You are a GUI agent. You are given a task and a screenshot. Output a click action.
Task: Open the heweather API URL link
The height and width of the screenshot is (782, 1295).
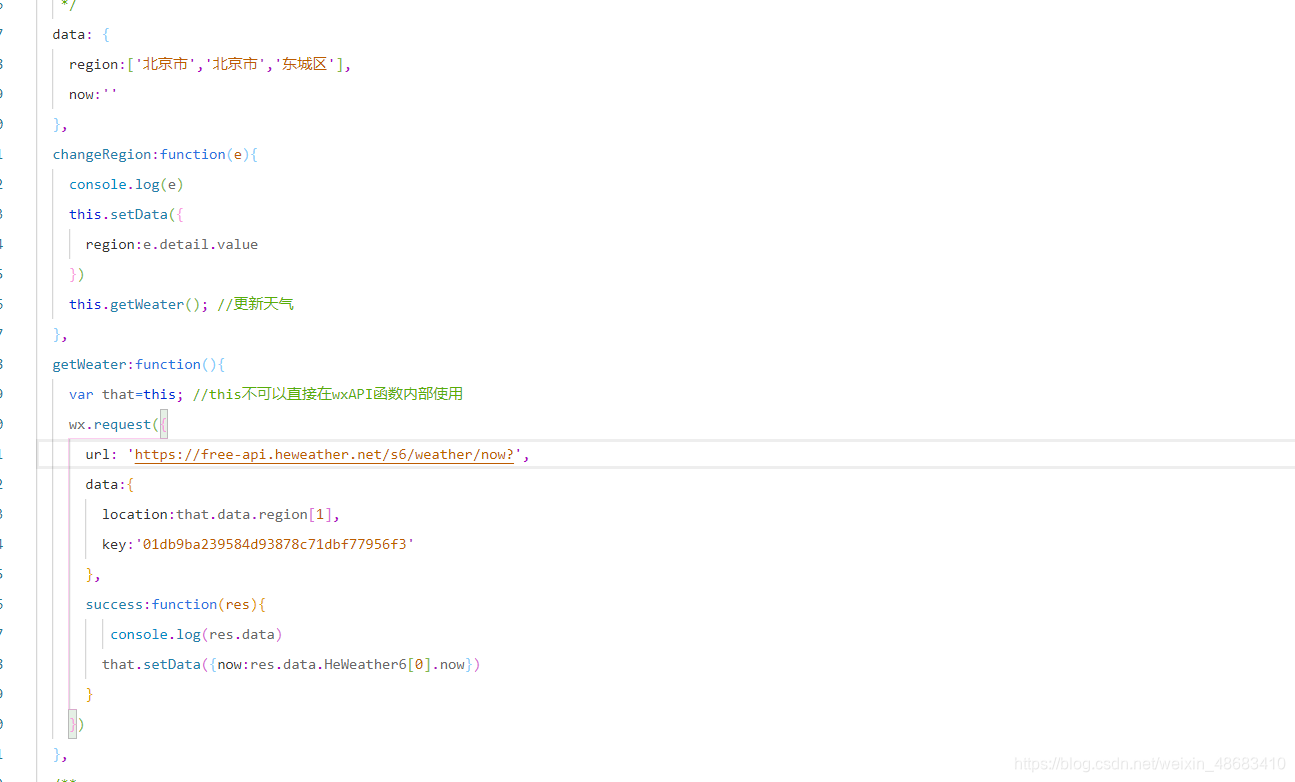tap(324, 454)
